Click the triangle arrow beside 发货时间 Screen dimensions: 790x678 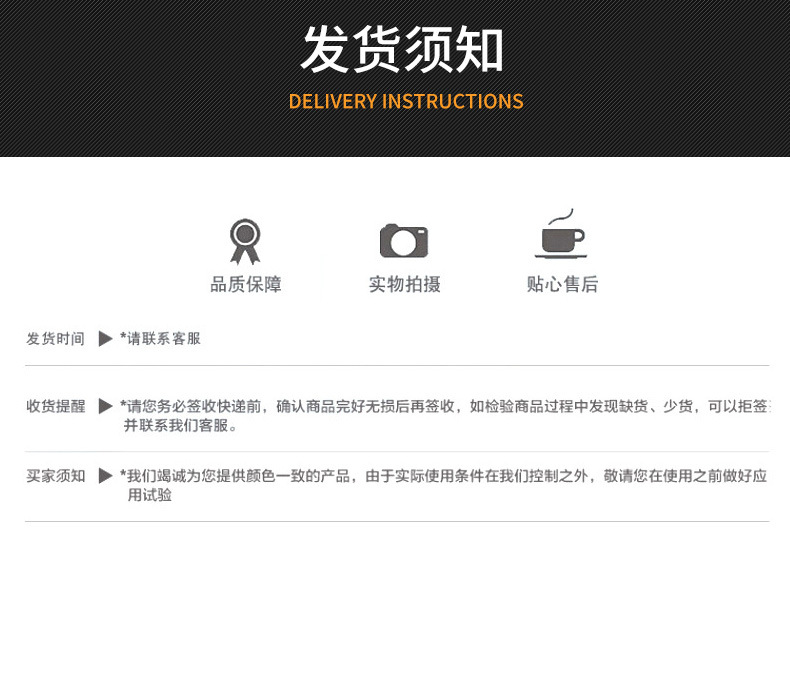105,338
